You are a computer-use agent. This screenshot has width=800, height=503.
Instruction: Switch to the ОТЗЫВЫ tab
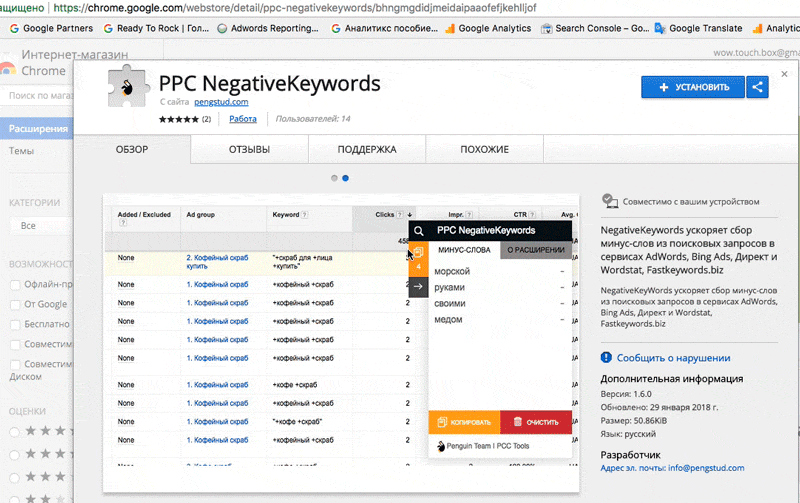pos(249,149)
